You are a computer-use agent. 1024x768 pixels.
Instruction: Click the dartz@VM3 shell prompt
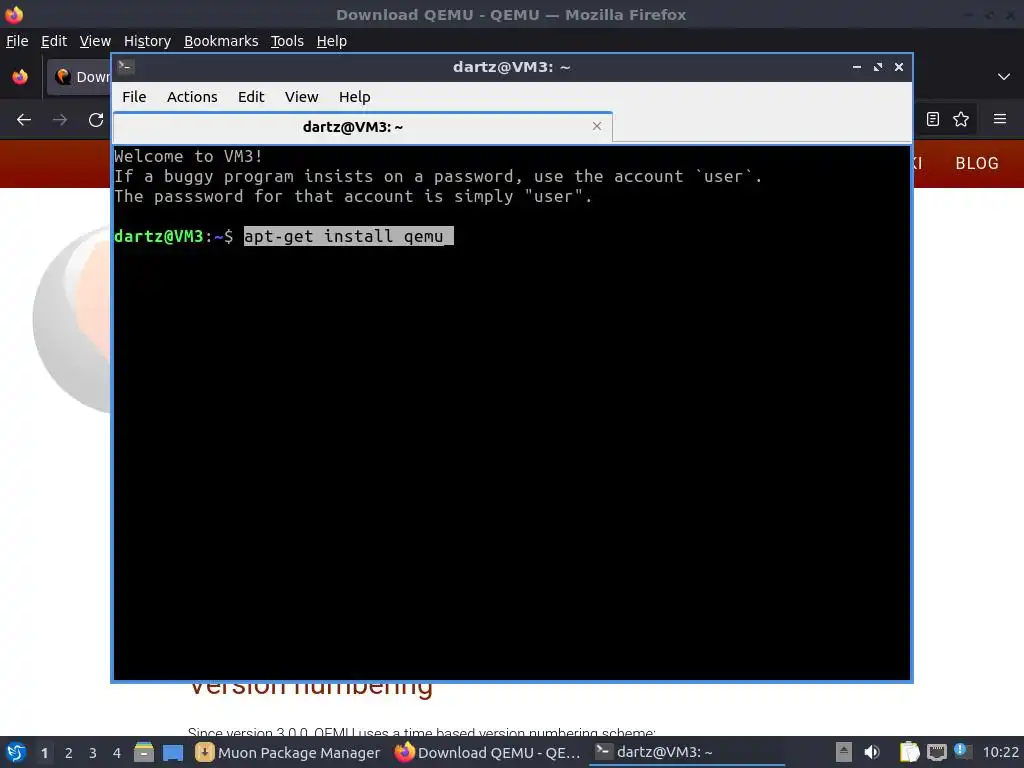[x=173, y=236]
